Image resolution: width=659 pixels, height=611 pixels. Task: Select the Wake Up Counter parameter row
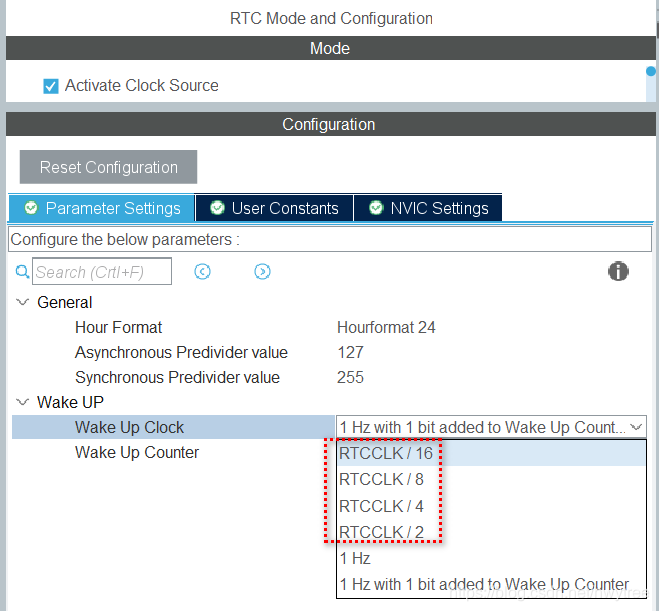(x=137, y=453)
